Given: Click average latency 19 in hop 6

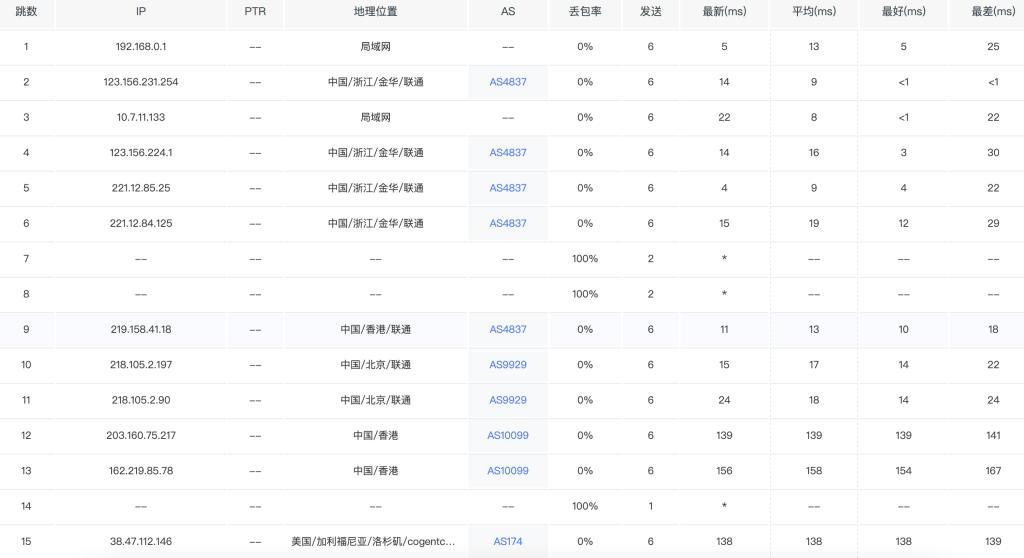Looking at the screenshot, I should (x=814, y=223).
